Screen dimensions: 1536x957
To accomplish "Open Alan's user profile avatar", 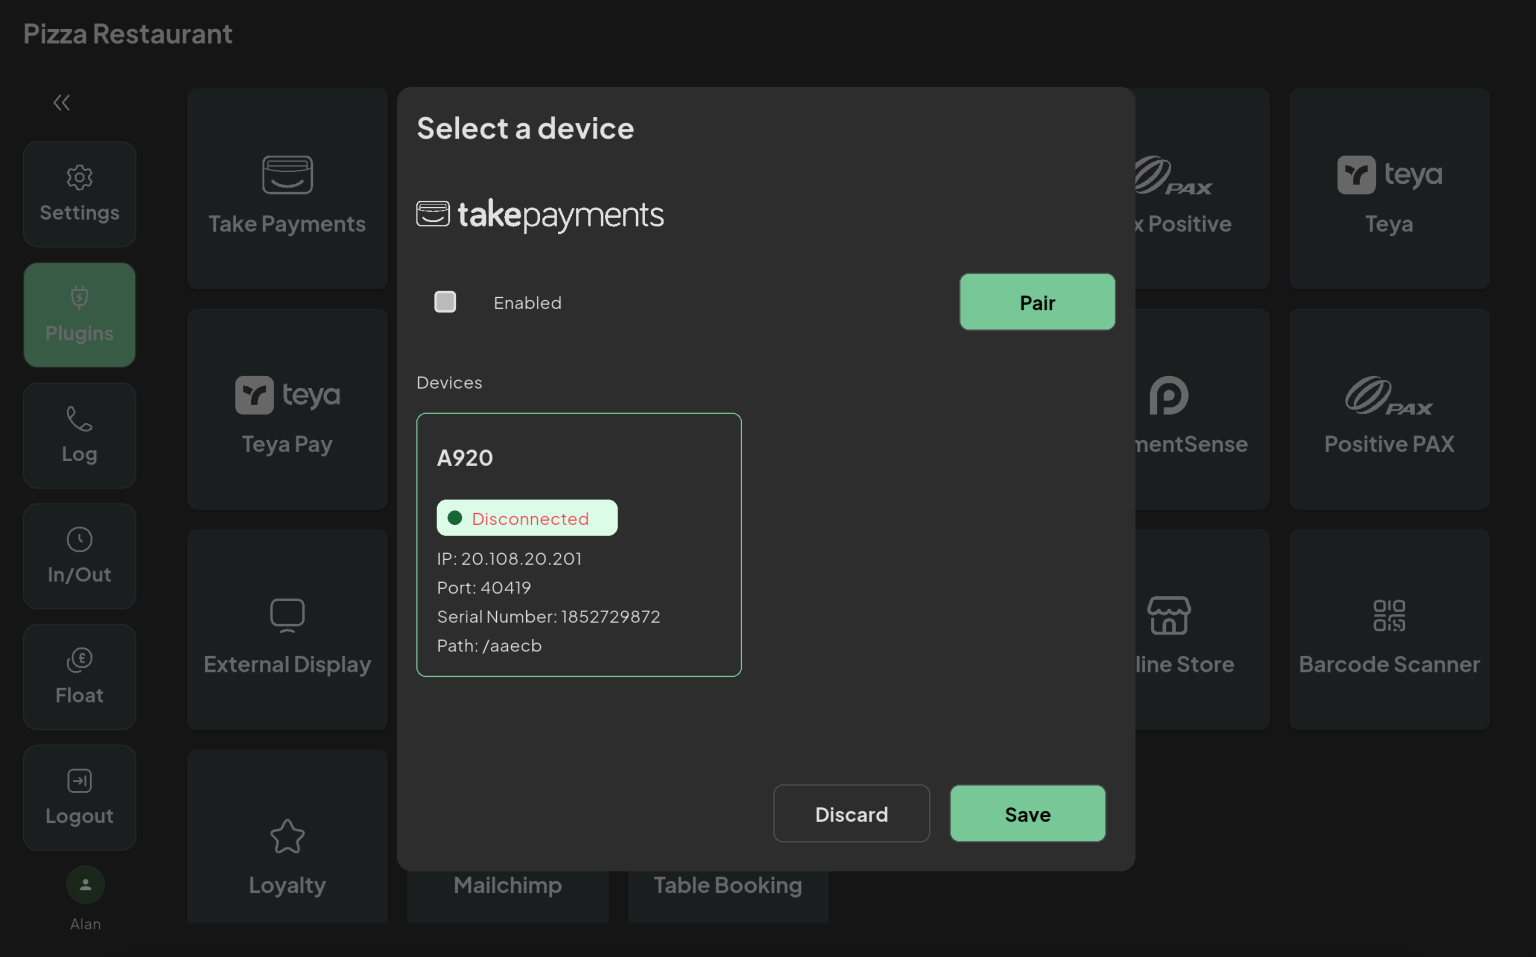I will tap(85, 884).
